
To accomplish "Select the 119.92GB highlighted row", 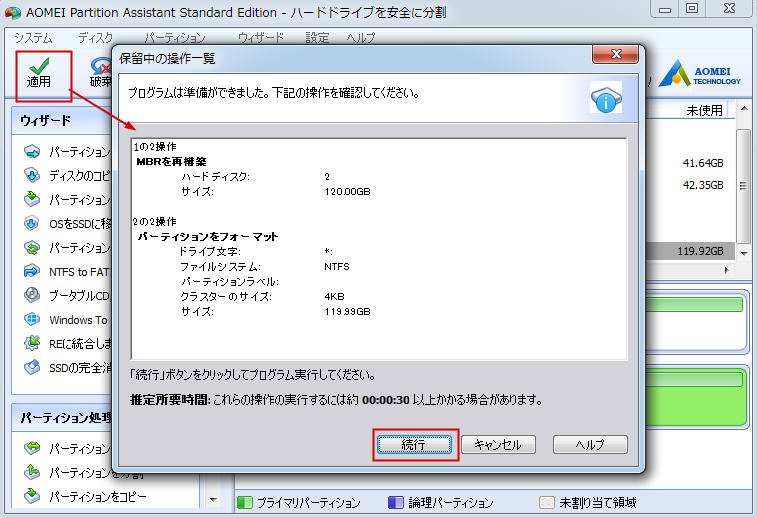I will pos(690,251).
